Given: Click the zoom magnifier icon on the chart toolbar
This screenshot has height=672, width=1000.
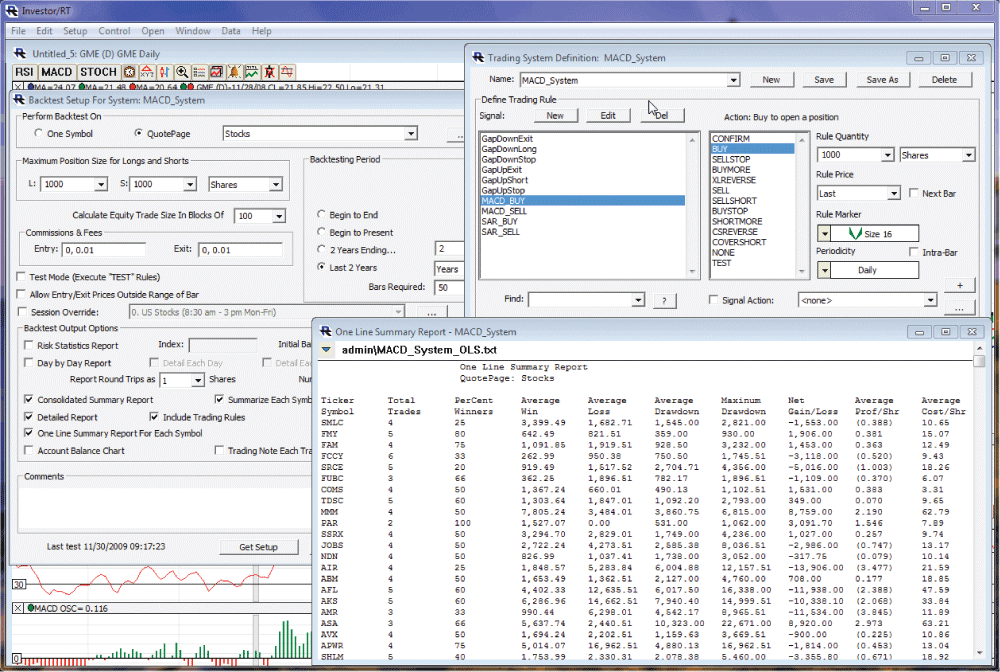Looking at the screenshot, I should pyautogui.click(x=181, y=72).
